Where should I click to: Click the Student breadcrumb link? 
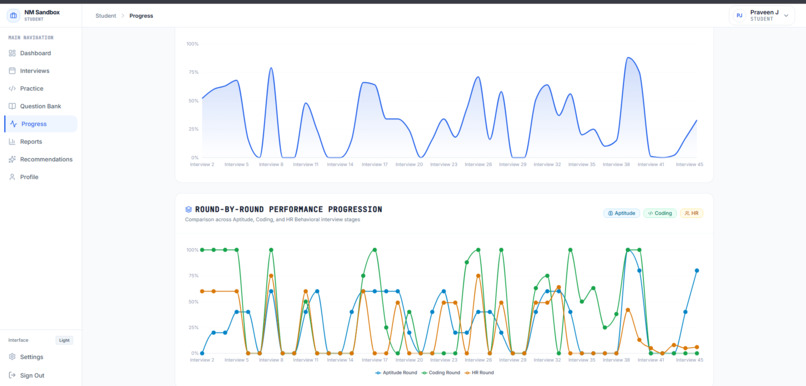tap(105, 16)
